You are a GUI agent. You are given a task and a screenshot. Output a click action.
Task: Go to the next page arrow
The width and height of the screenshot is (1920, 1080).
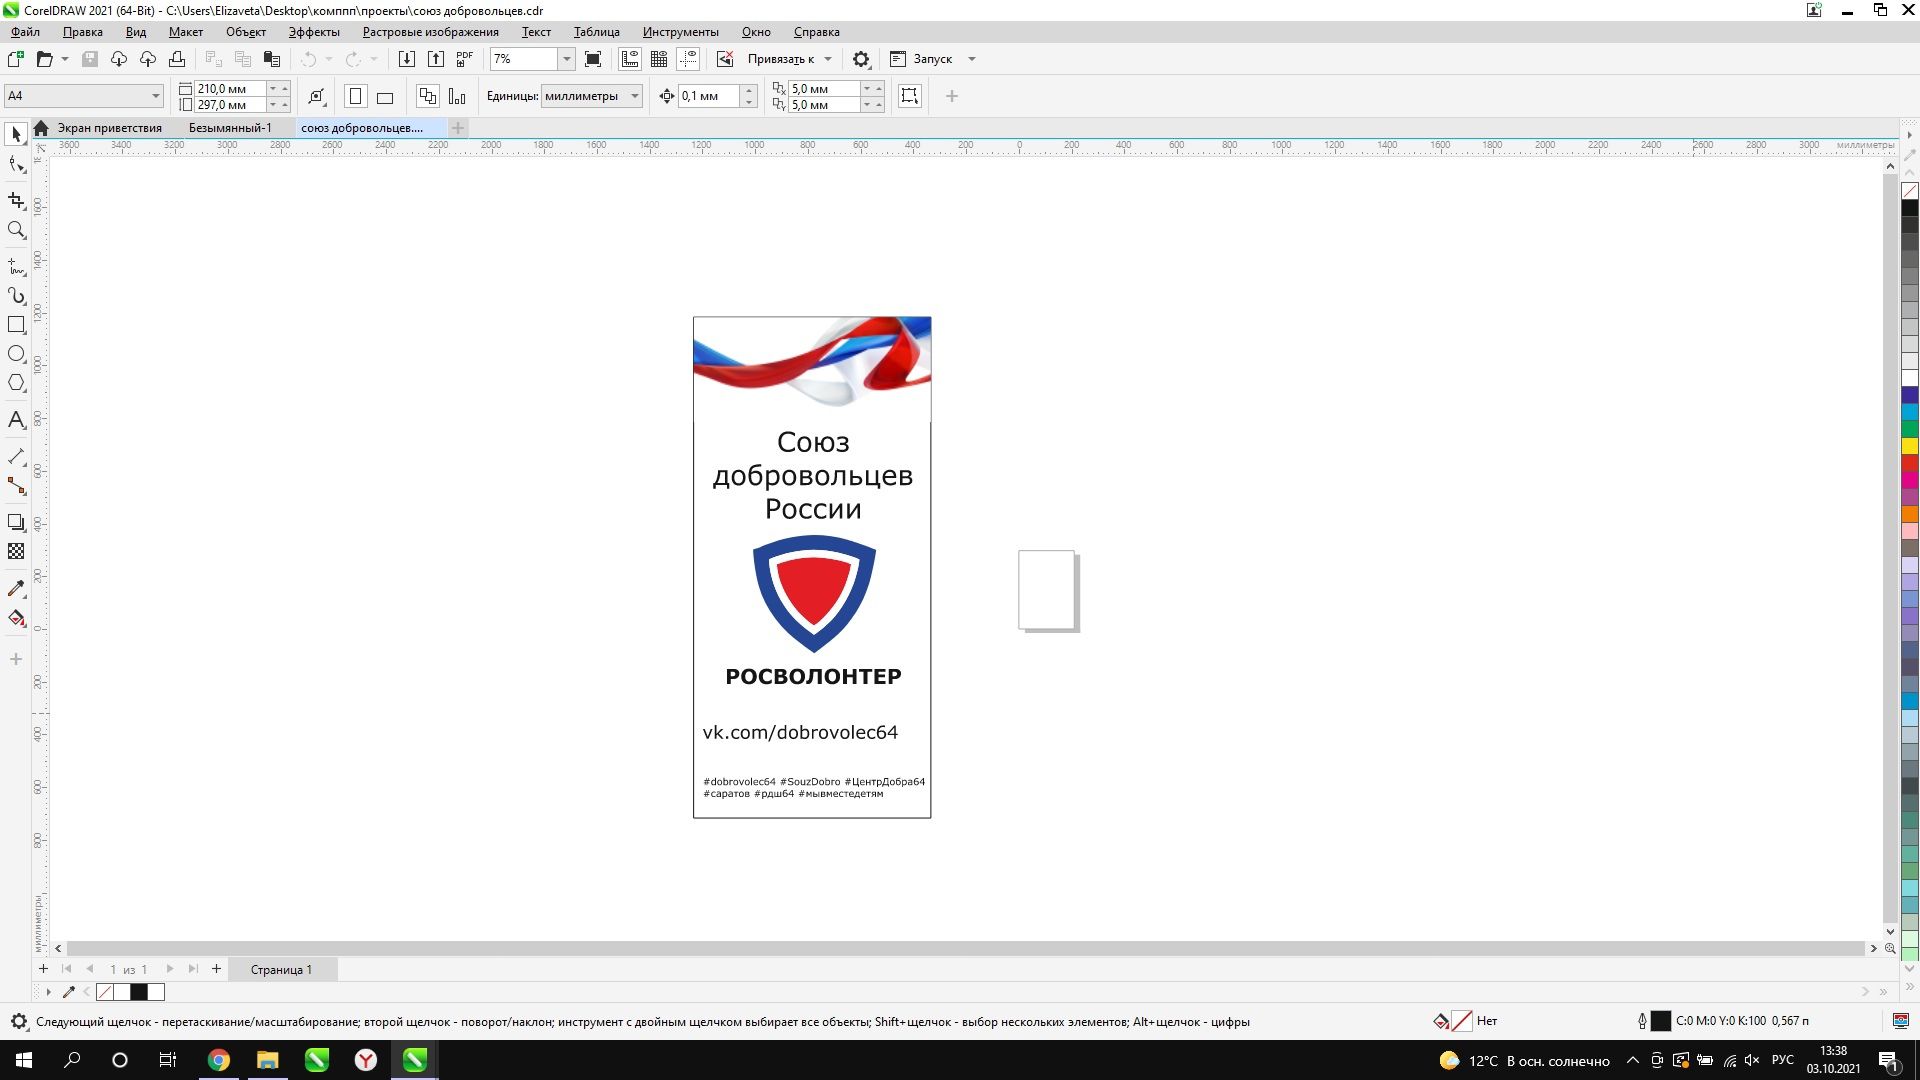coord(170,968)
